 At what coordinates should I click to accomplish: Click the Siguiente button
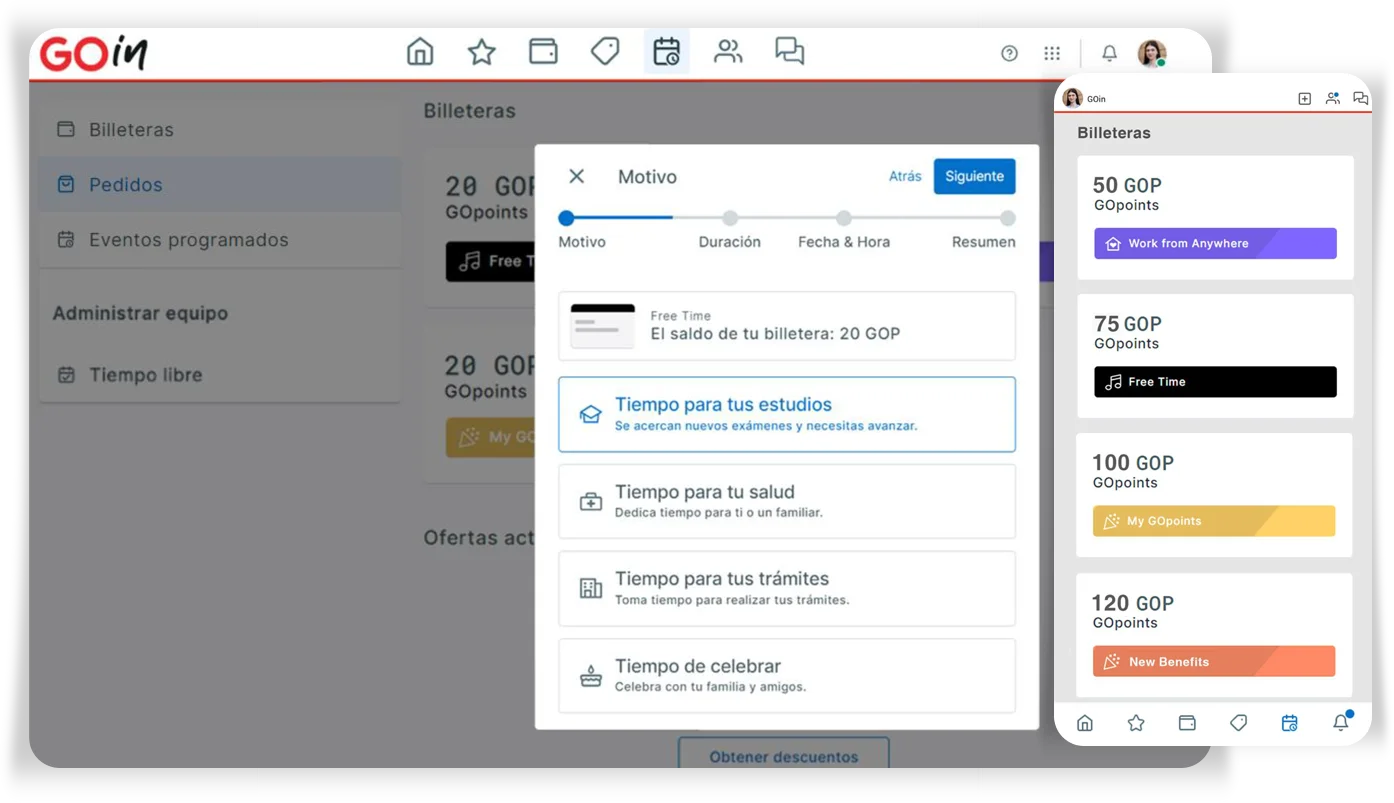point(974,176)
